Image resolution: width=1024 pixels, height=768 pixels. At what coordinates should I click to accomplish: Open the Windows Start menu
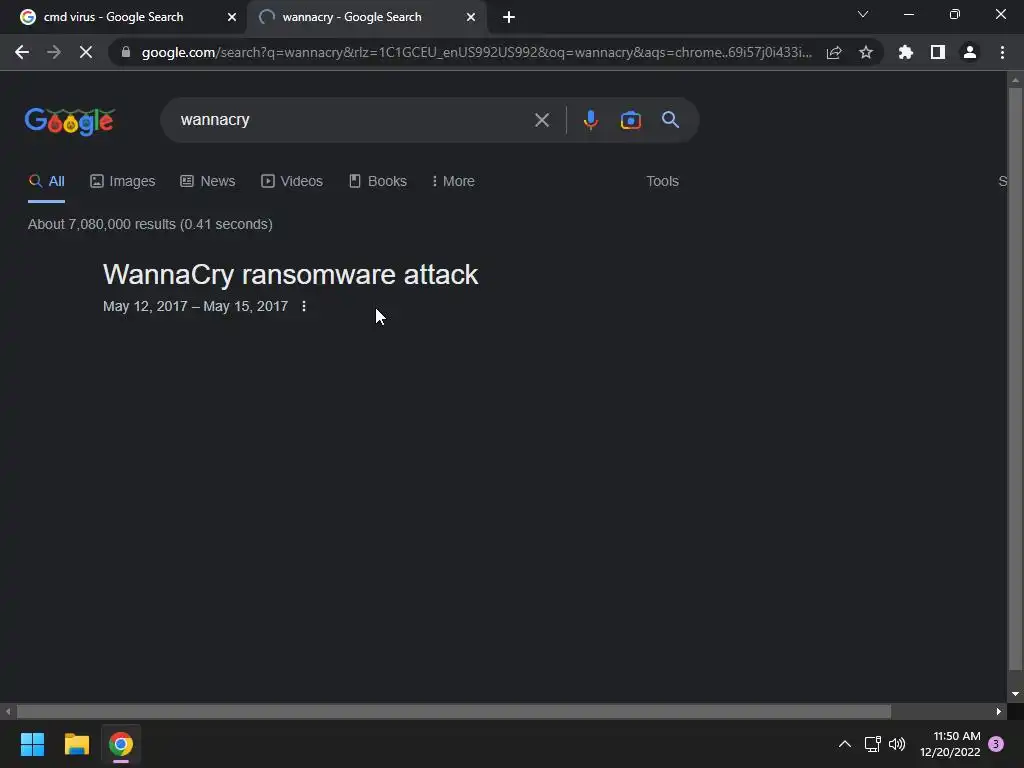(x=32, y=744)
